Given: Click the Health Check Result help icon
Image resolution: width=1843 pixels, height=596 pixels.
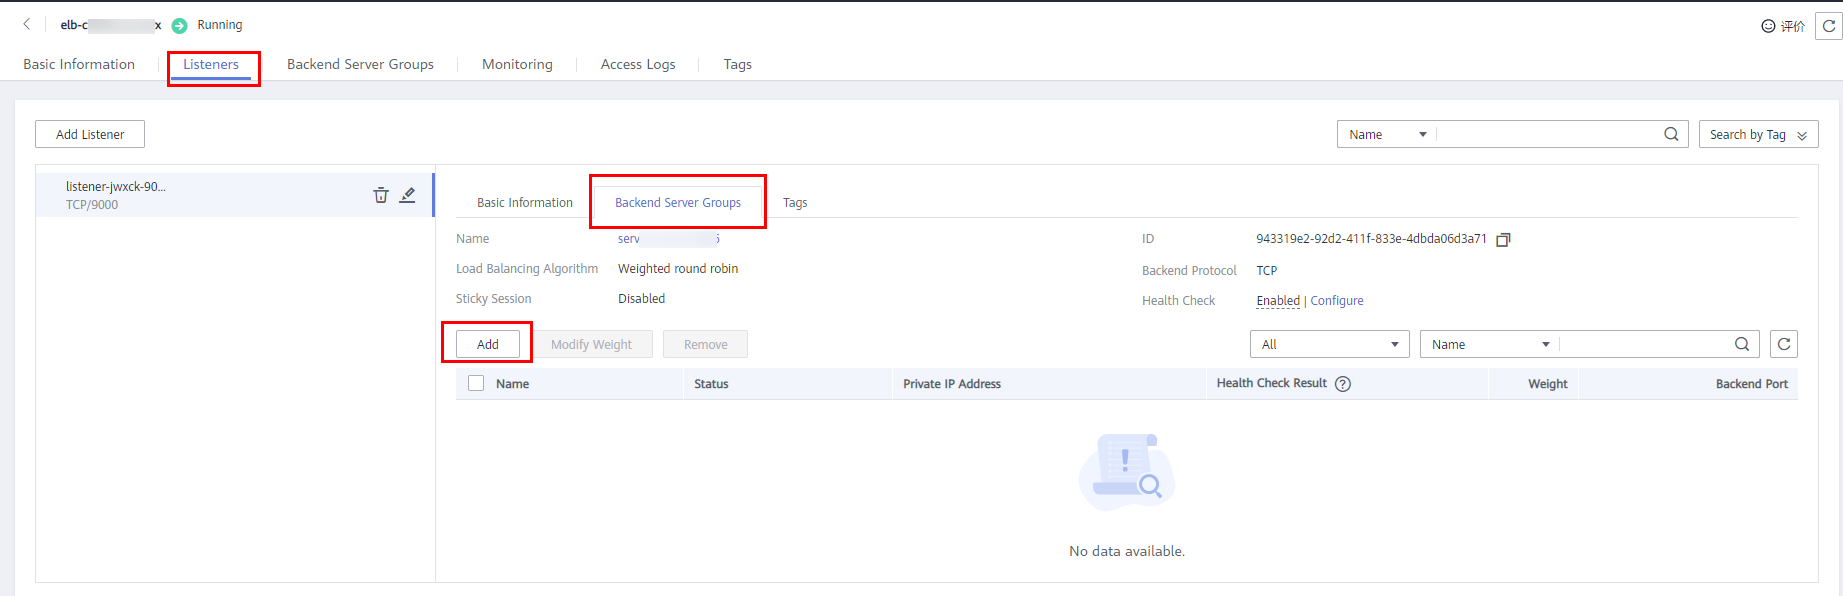Looking at the screenshot, I should click(x=1343, y=384).
